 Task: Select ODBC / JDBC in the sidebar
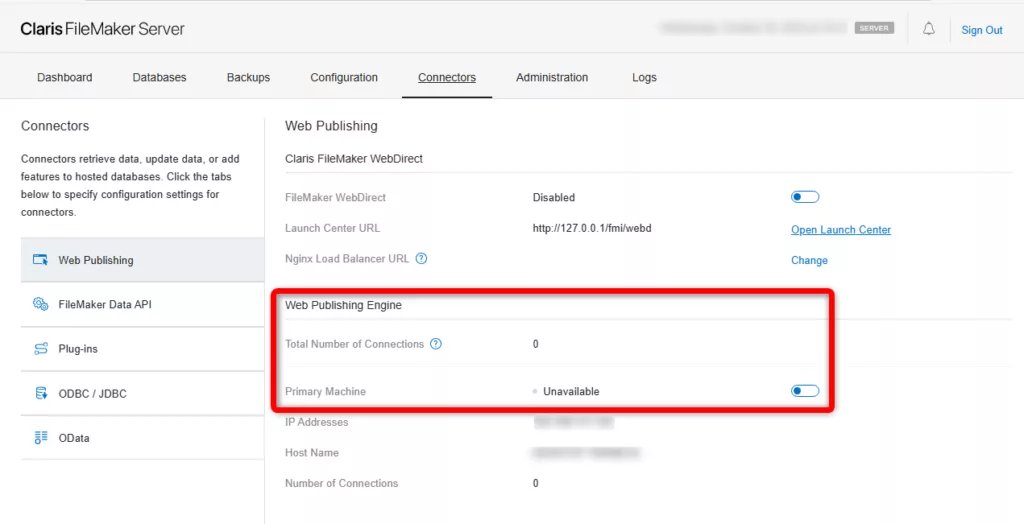click(142, 393)
